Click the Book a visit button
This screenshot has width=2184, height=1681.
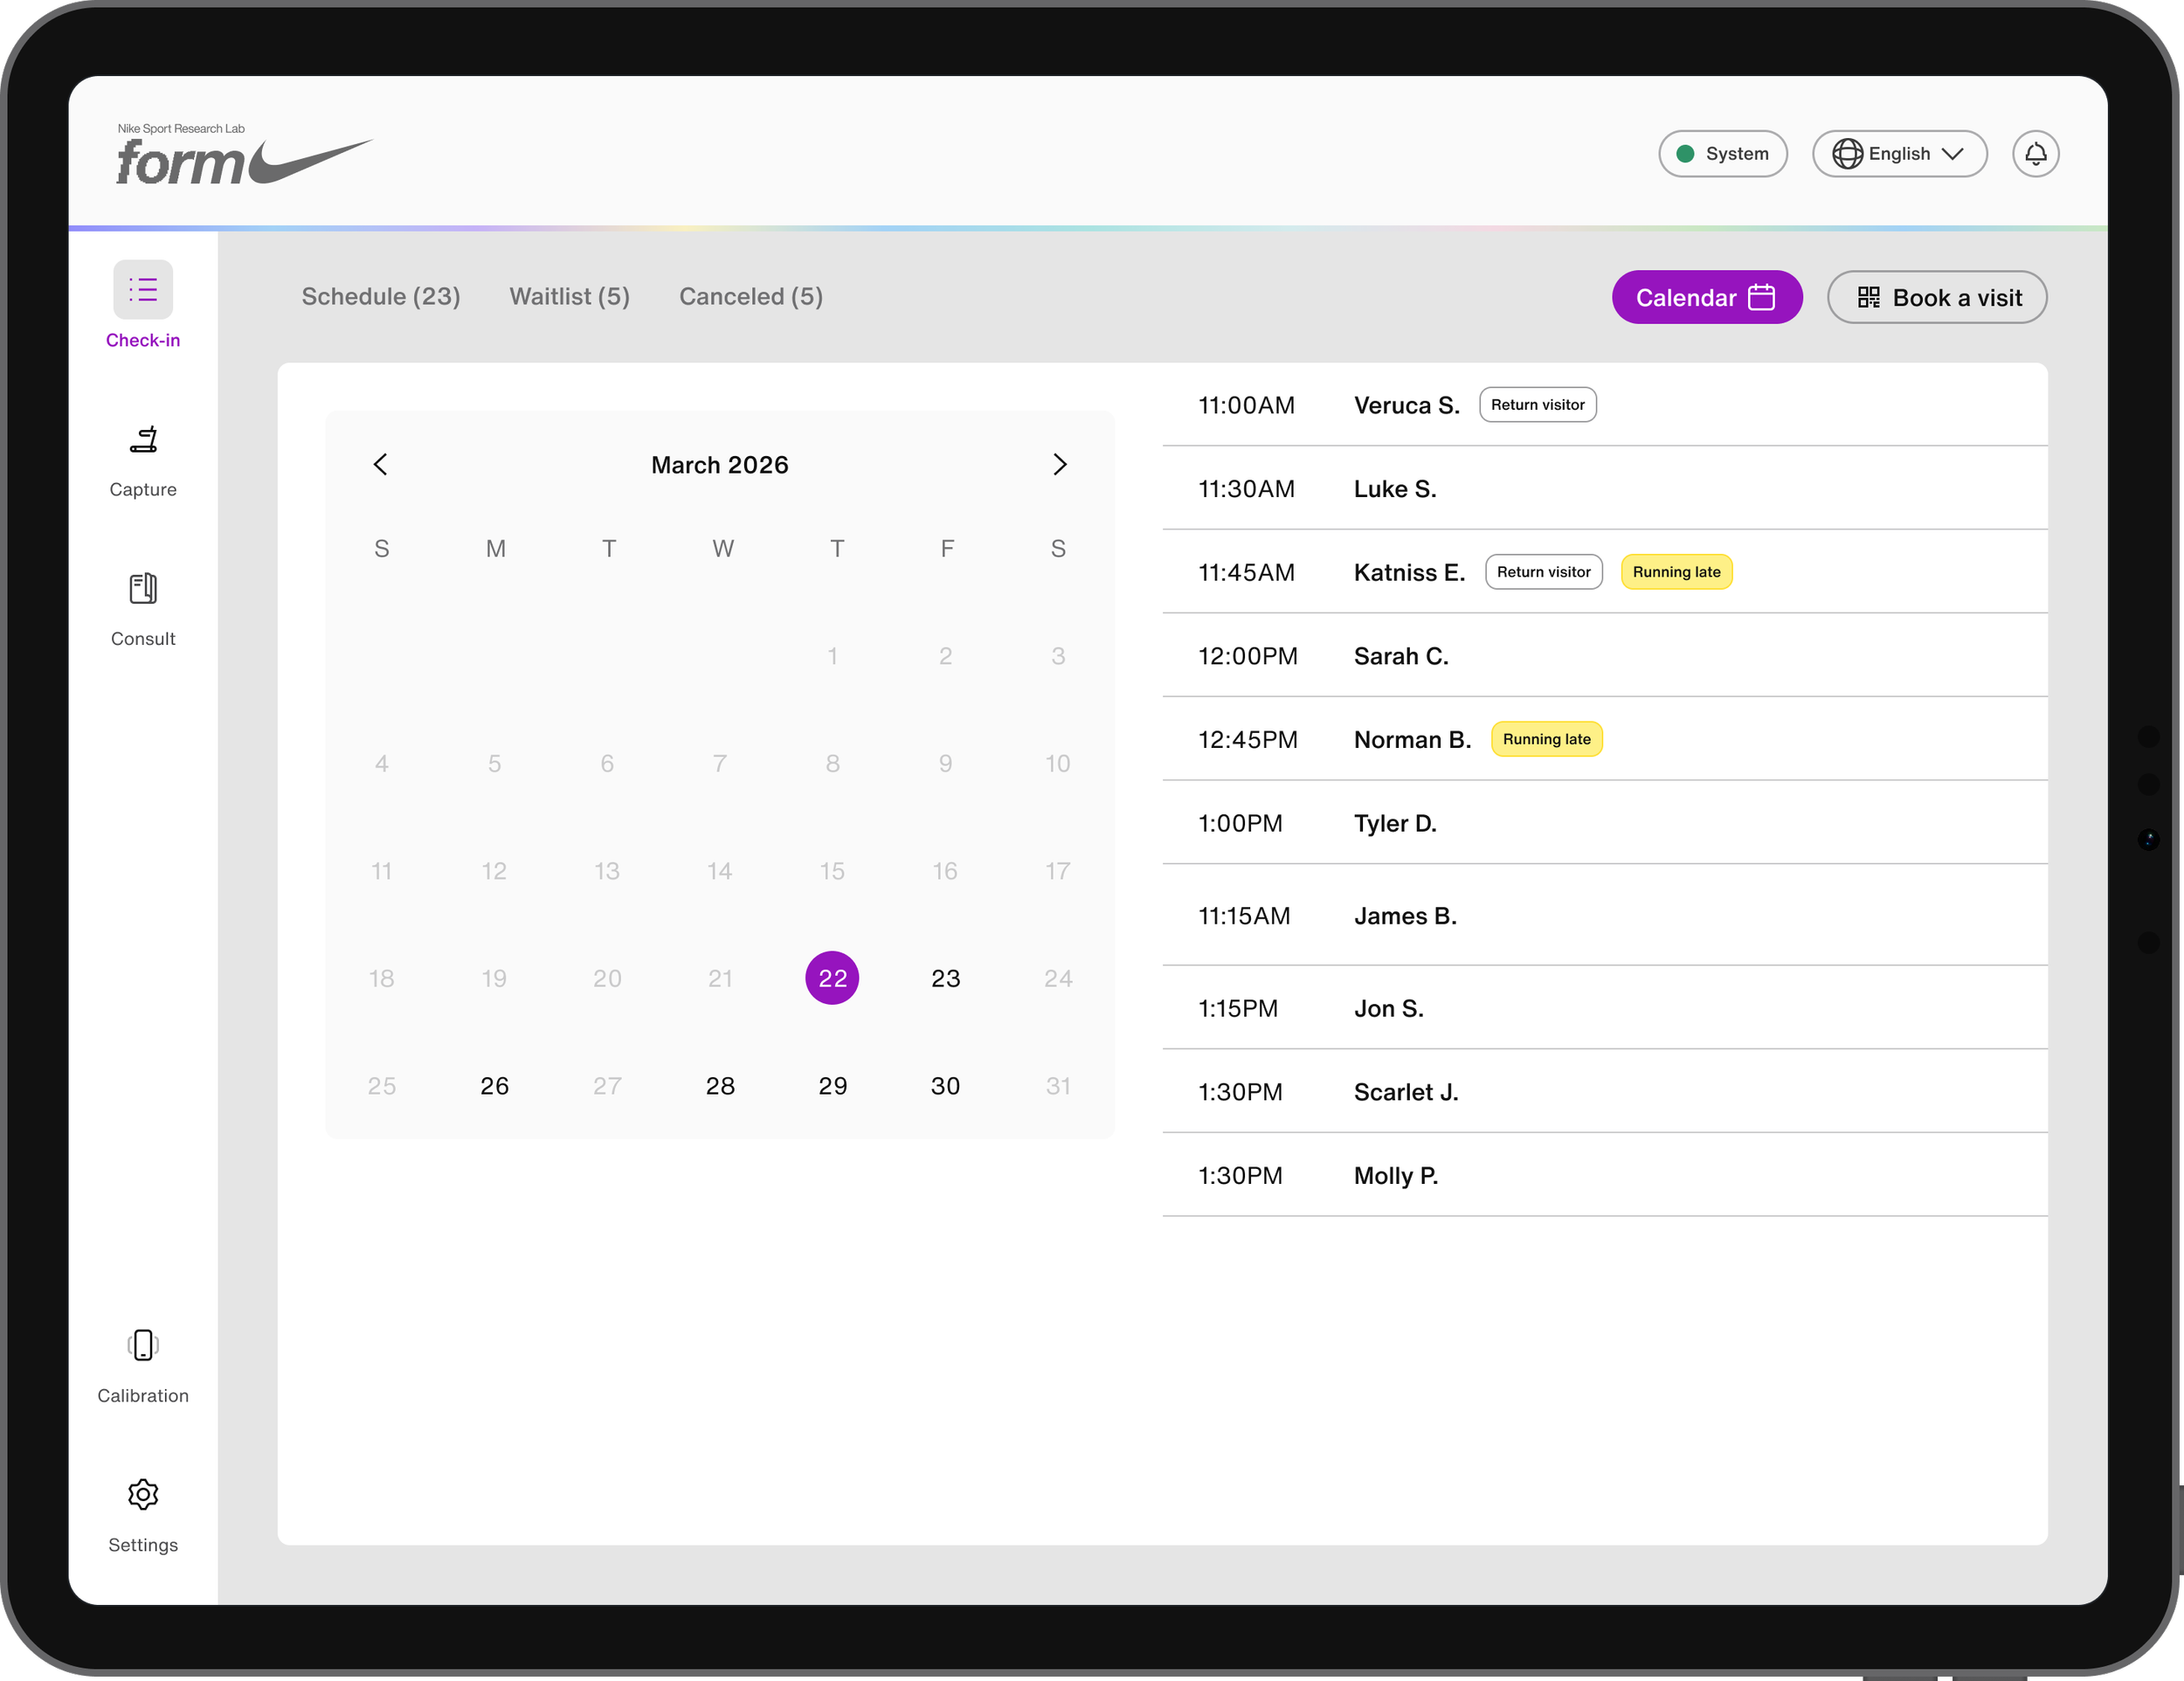[1937, 297]
